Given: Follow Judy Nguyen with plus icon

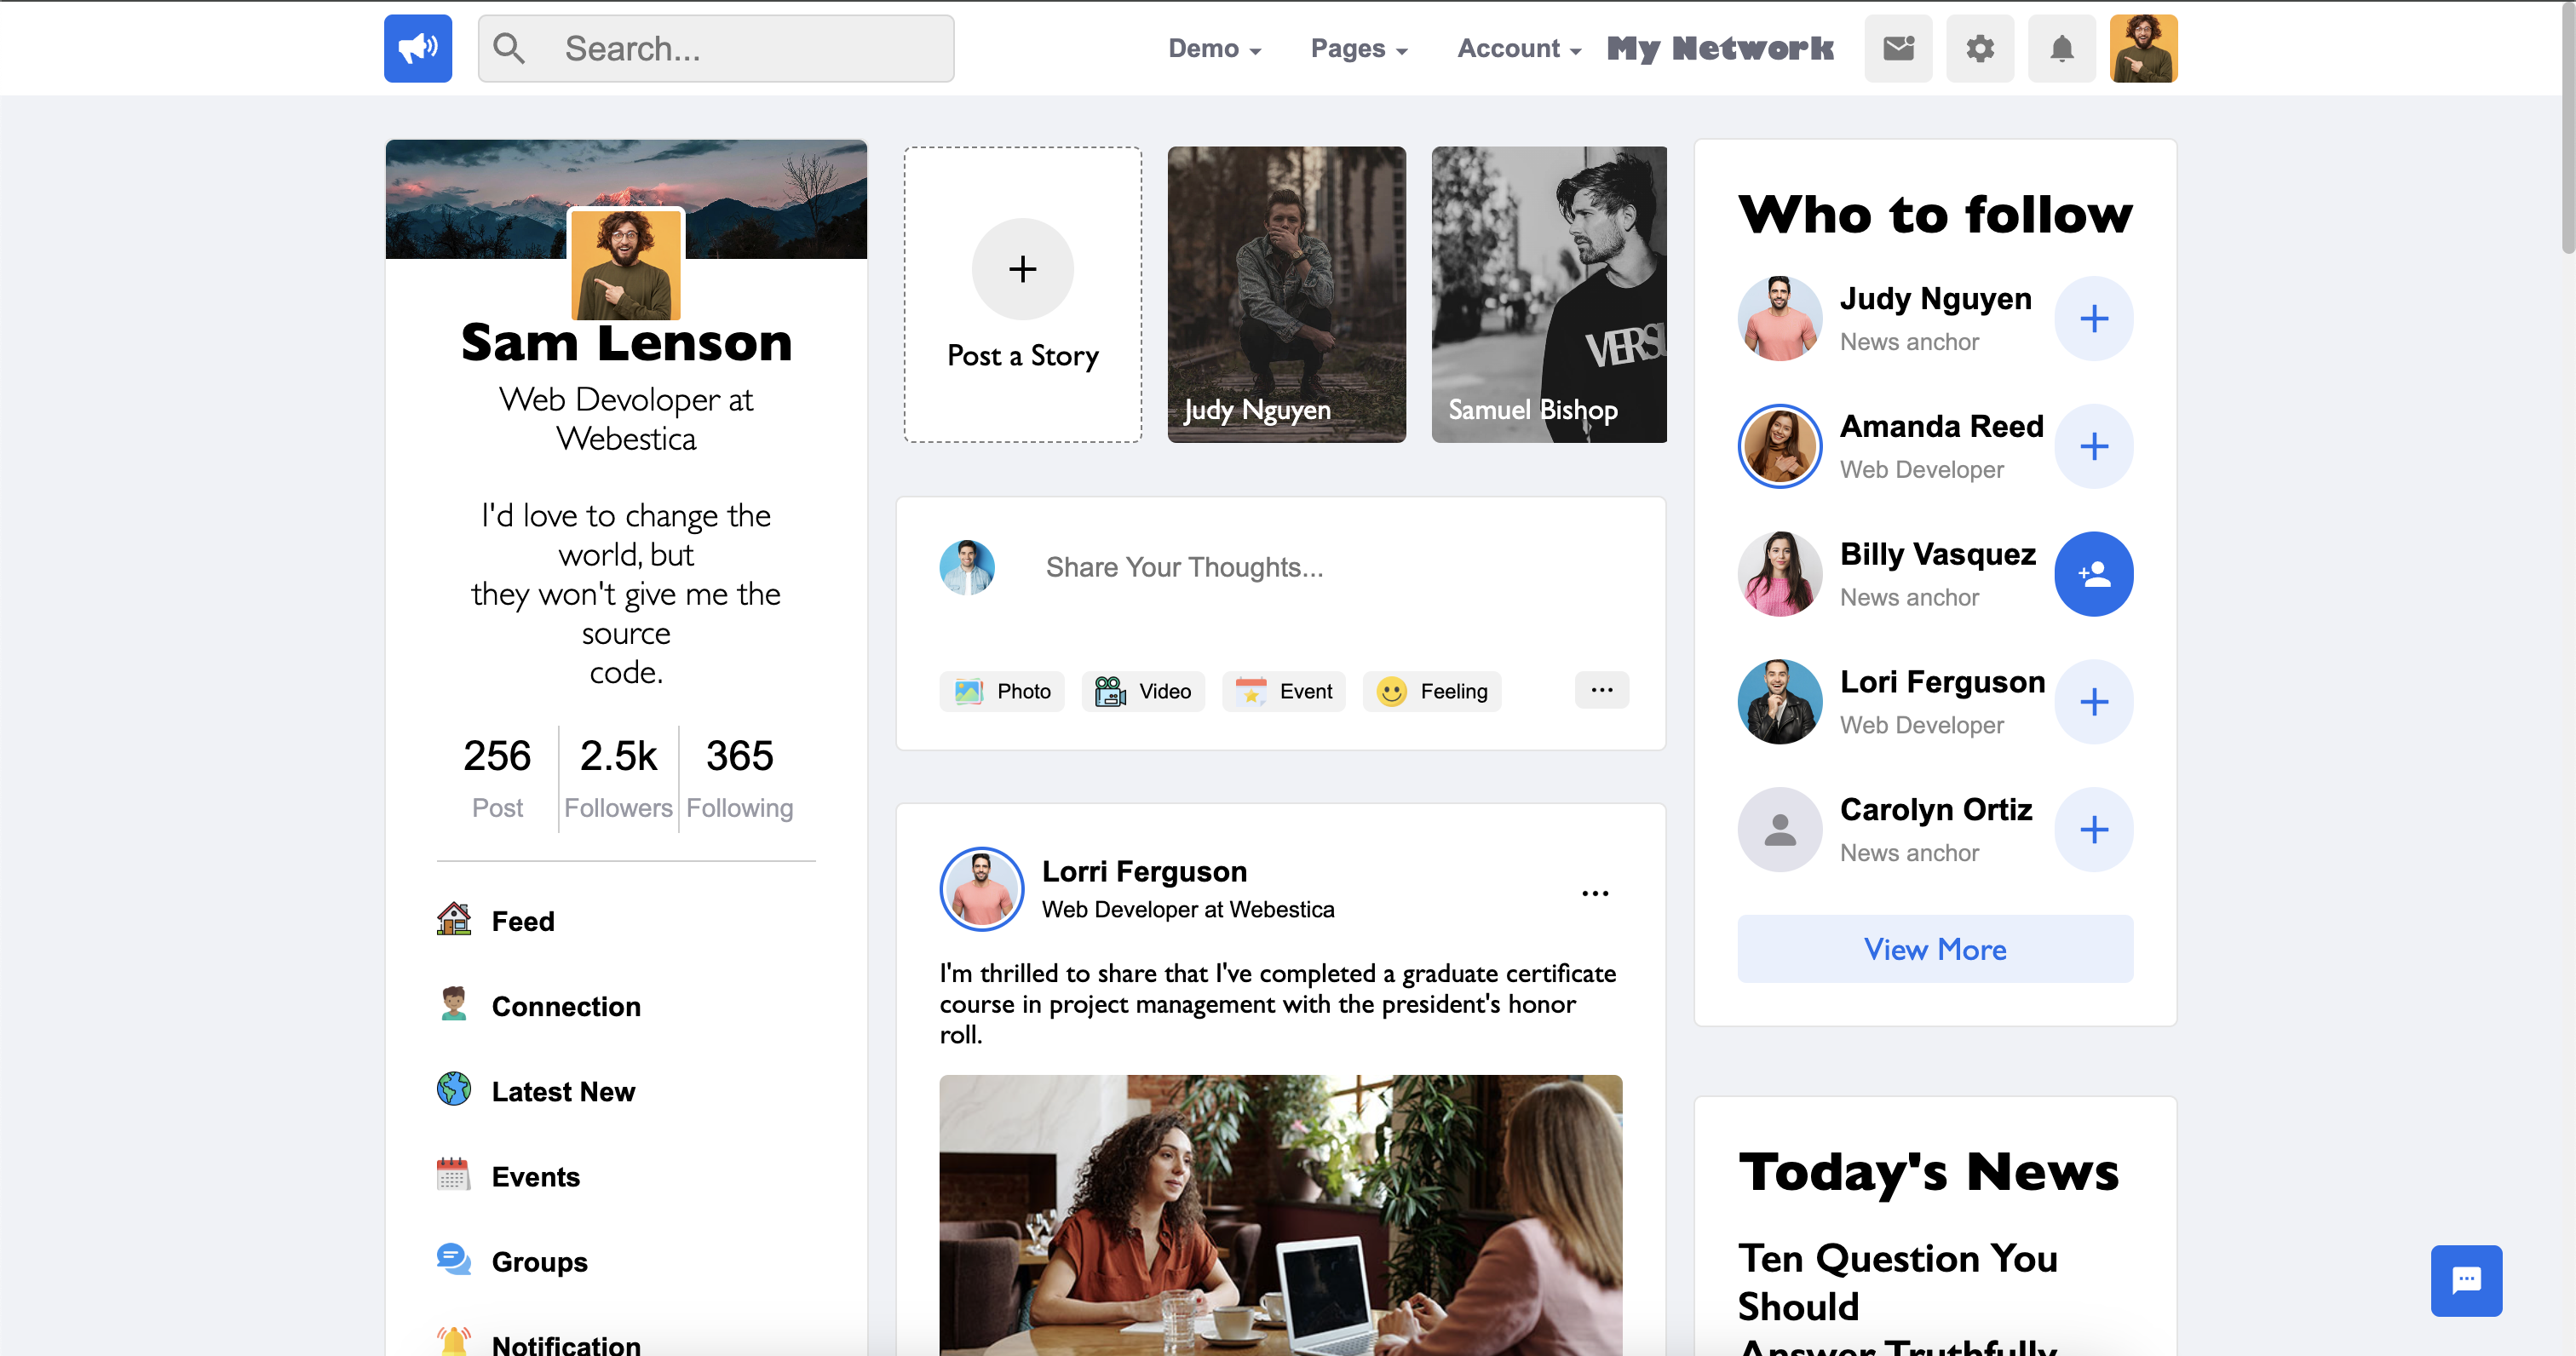Looking at the screenshot, I should tap(2094, 319).
